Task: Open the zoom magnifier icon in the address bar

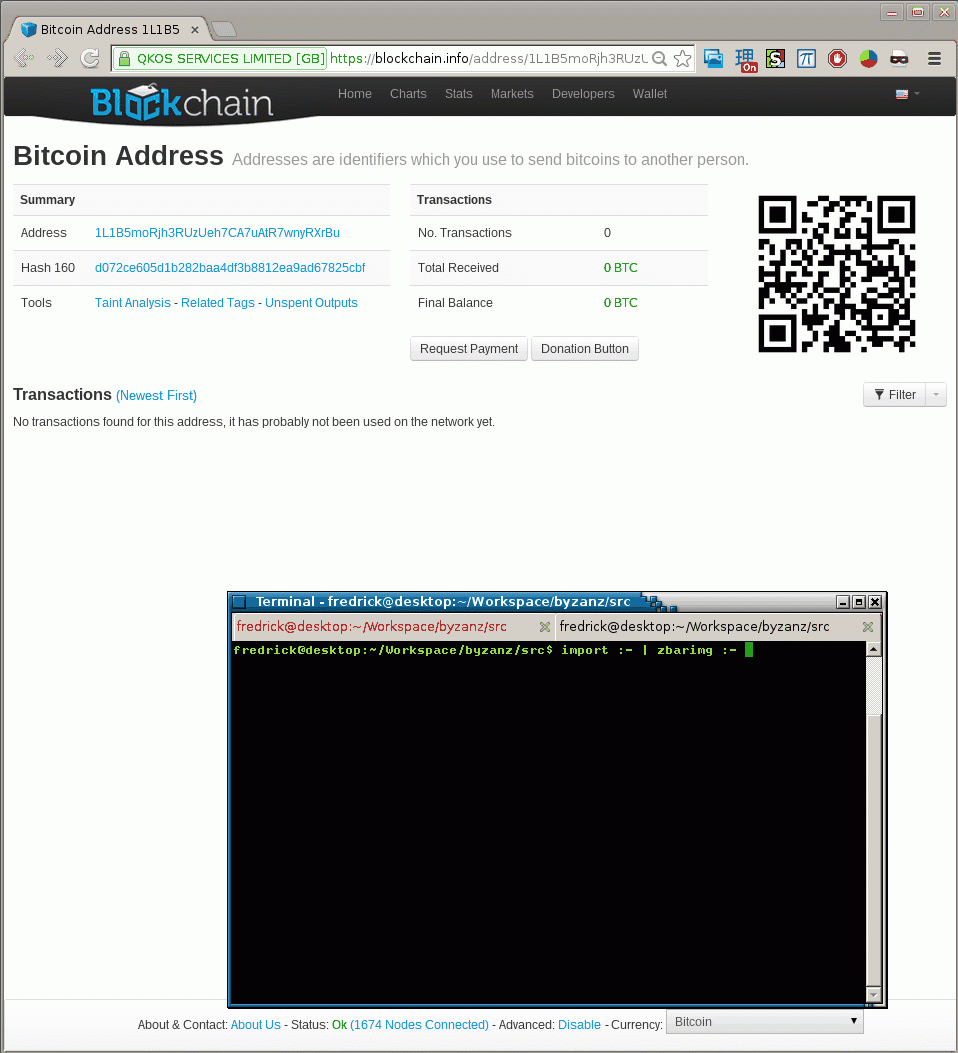Action: pos(659,59)
